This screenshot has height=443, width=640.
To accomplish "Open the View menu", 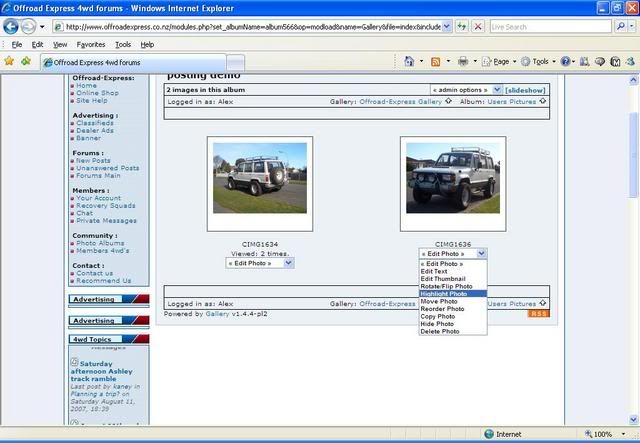I will pyautogui.click(x=60, y=45).
